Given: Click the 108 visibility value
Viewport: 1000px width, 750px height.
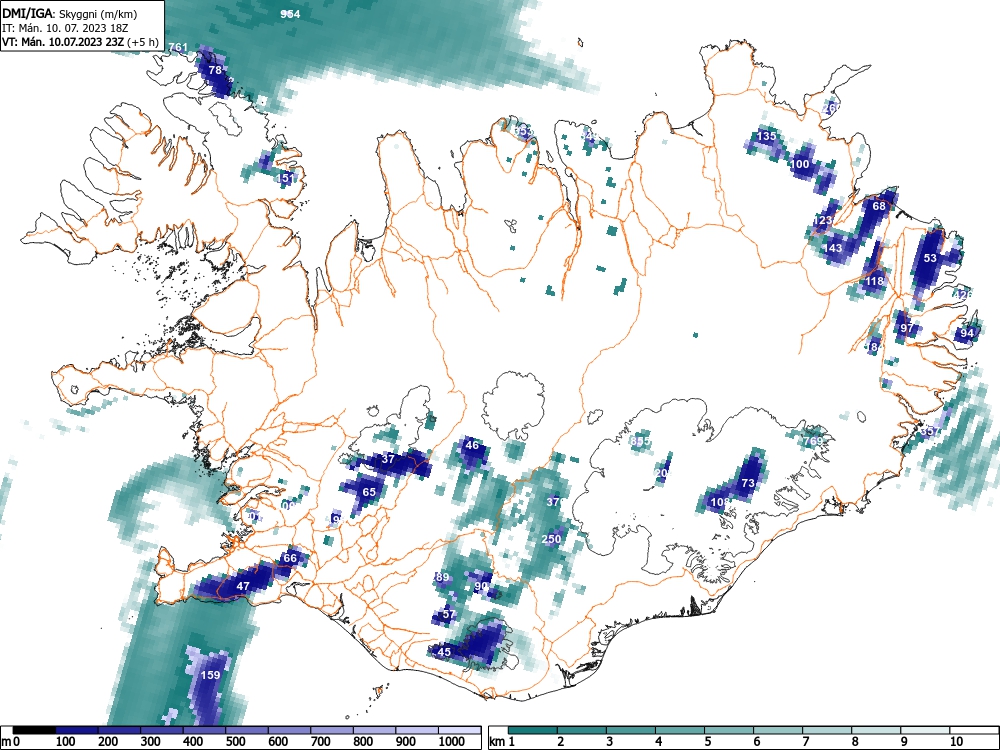Looking at the screenshot, I should point(719,502).
